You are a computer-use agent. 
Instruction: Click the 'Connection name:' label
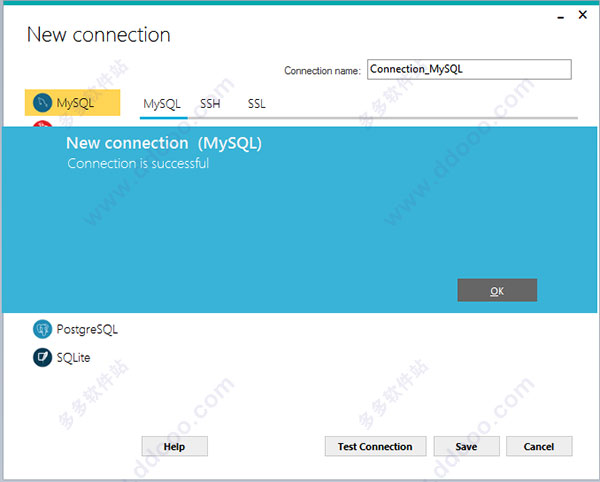(x=322, y=71)
